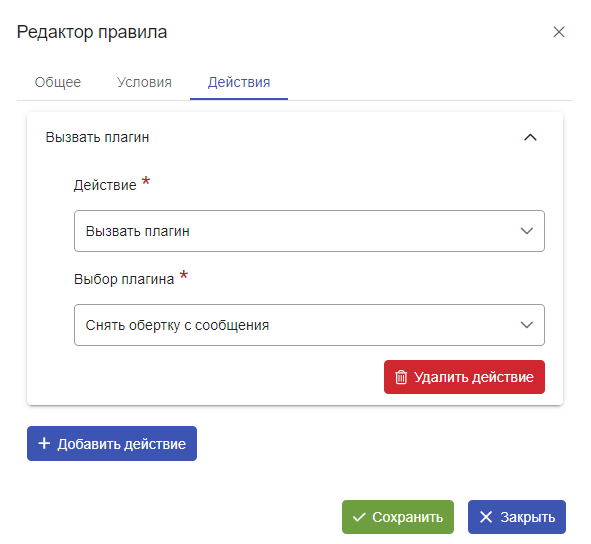Close the rule editor with the top-right X

559,32
